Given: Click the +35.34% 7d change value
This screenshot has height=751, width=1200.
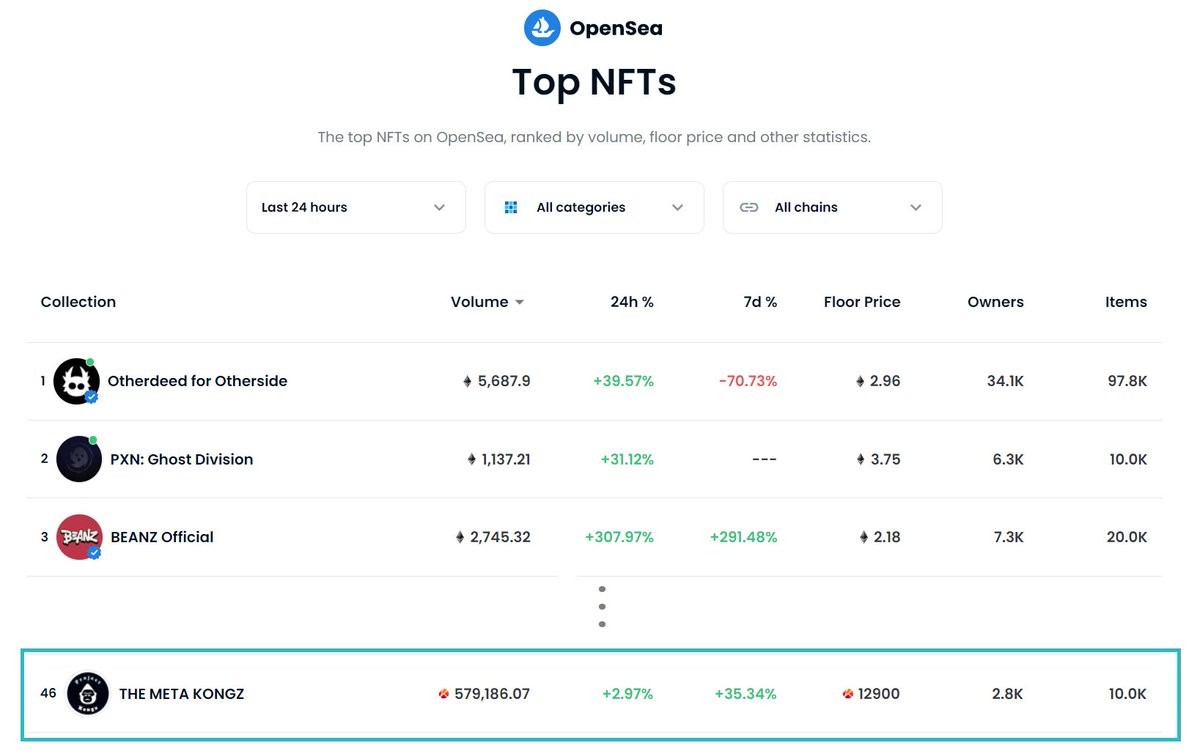Looking at the screenshot, I should pos(745,694).
